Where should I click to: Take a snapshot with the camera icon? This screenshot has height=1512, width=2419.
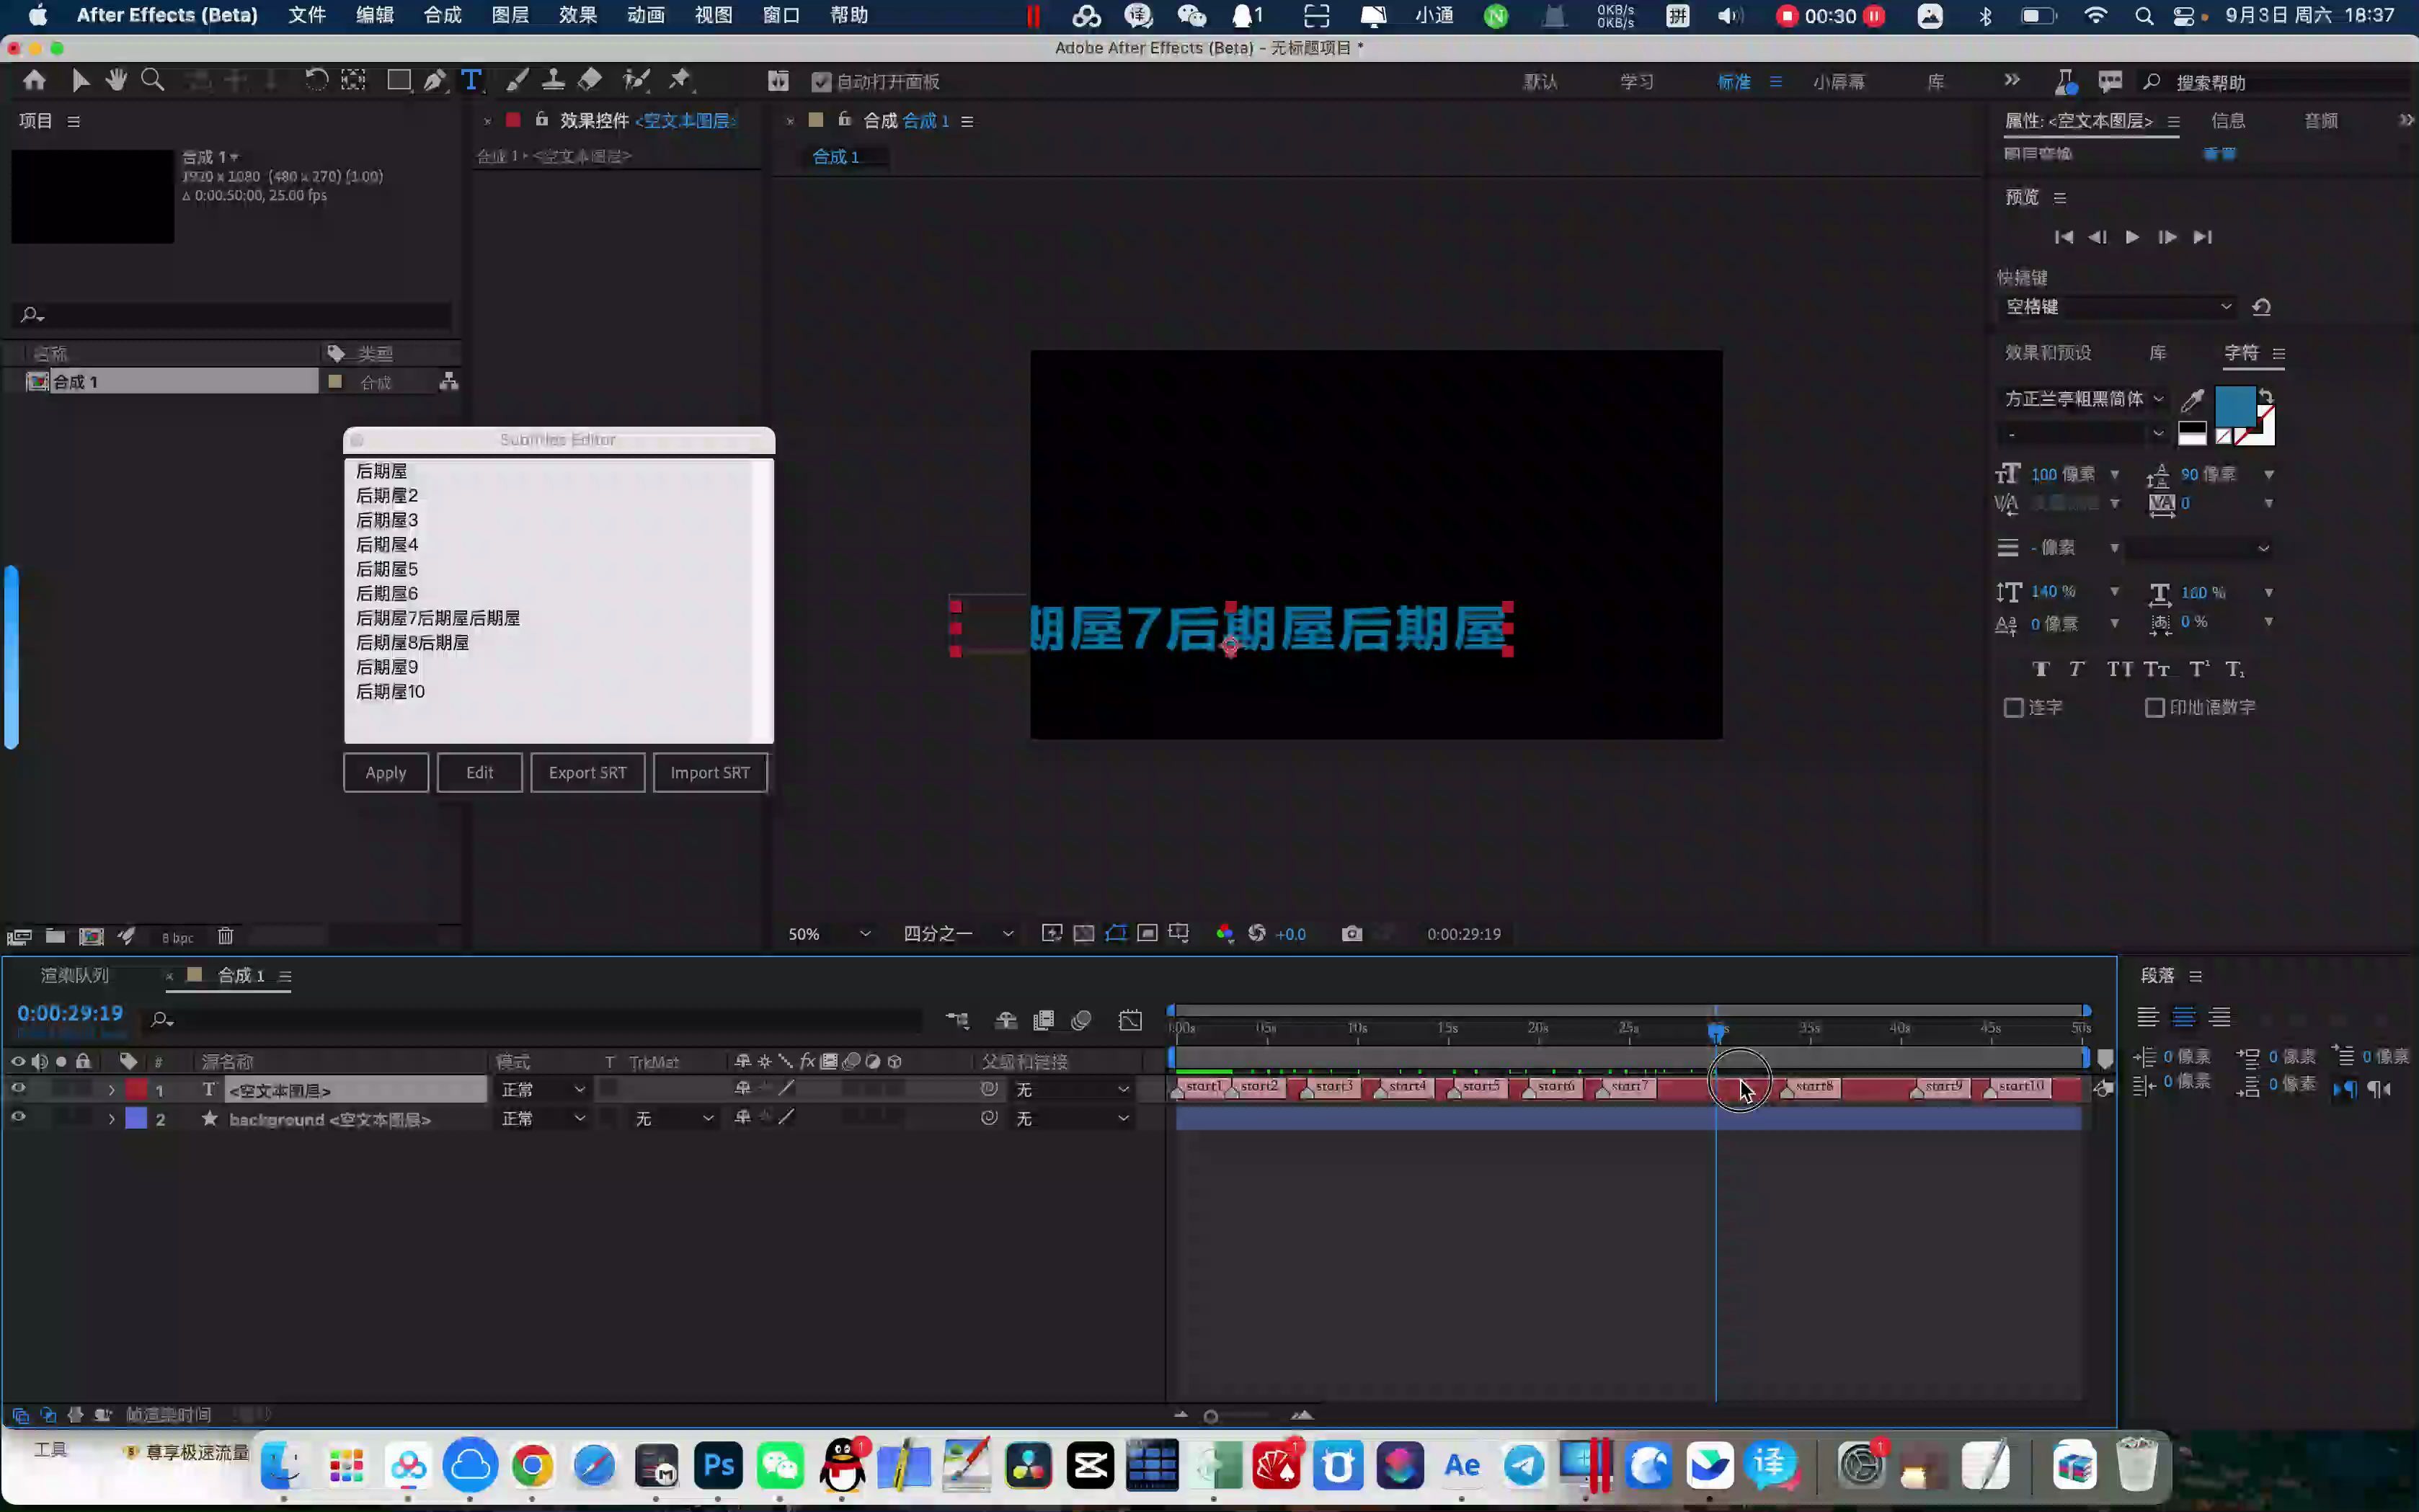click(1352, 933)
